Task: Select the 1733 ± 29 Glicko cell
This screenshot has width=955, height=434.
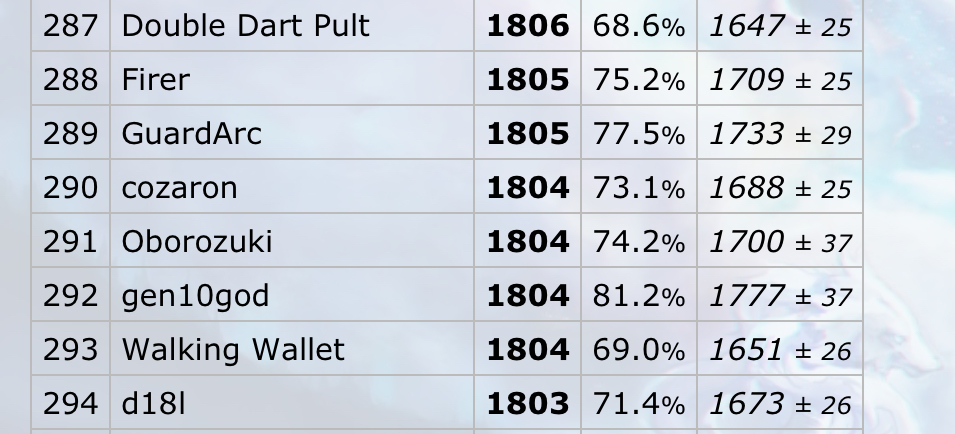Action: click(x=780, y=133)
